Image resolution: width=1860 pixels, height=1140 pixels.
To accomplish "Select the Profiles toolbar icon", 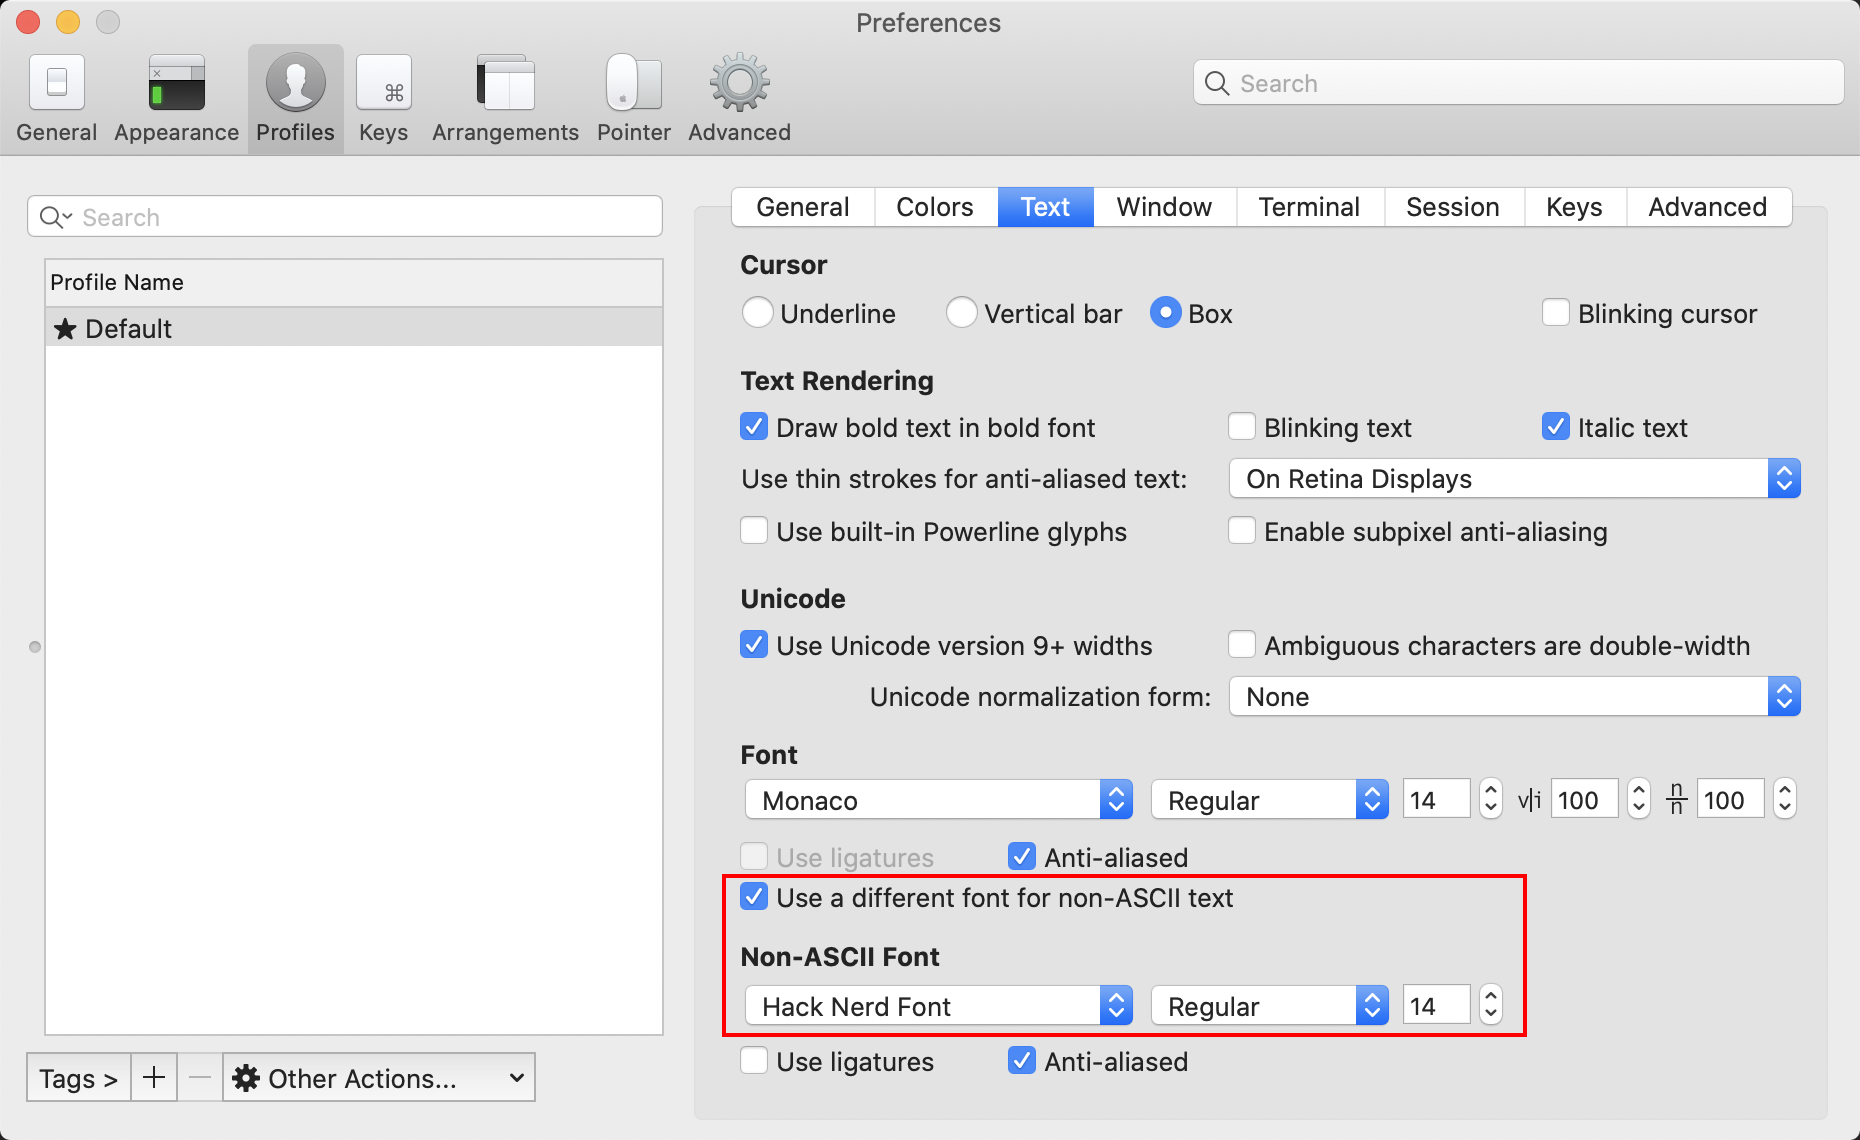I will point(295,85).
